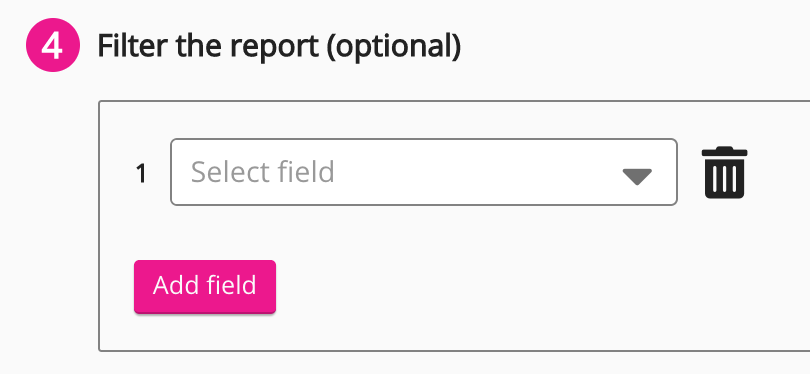Click the pink step 4 badge
The height and width of the screenshot is (374, 810).
pos(53,45)
